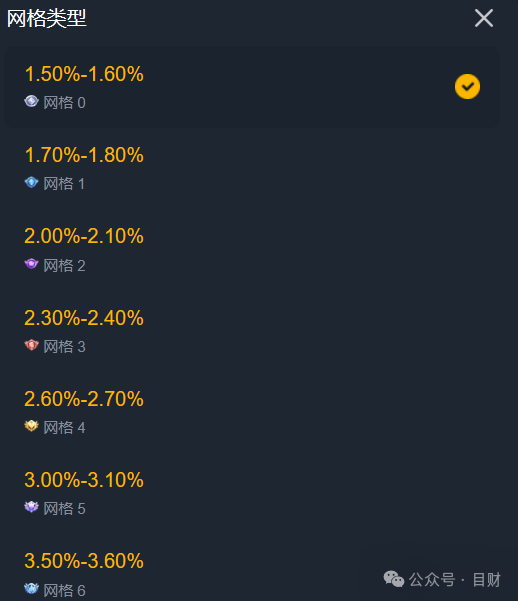This screenshot has height=601, width=518.
Task: Click the 网格 3 label text
Action: click(64, 346)
